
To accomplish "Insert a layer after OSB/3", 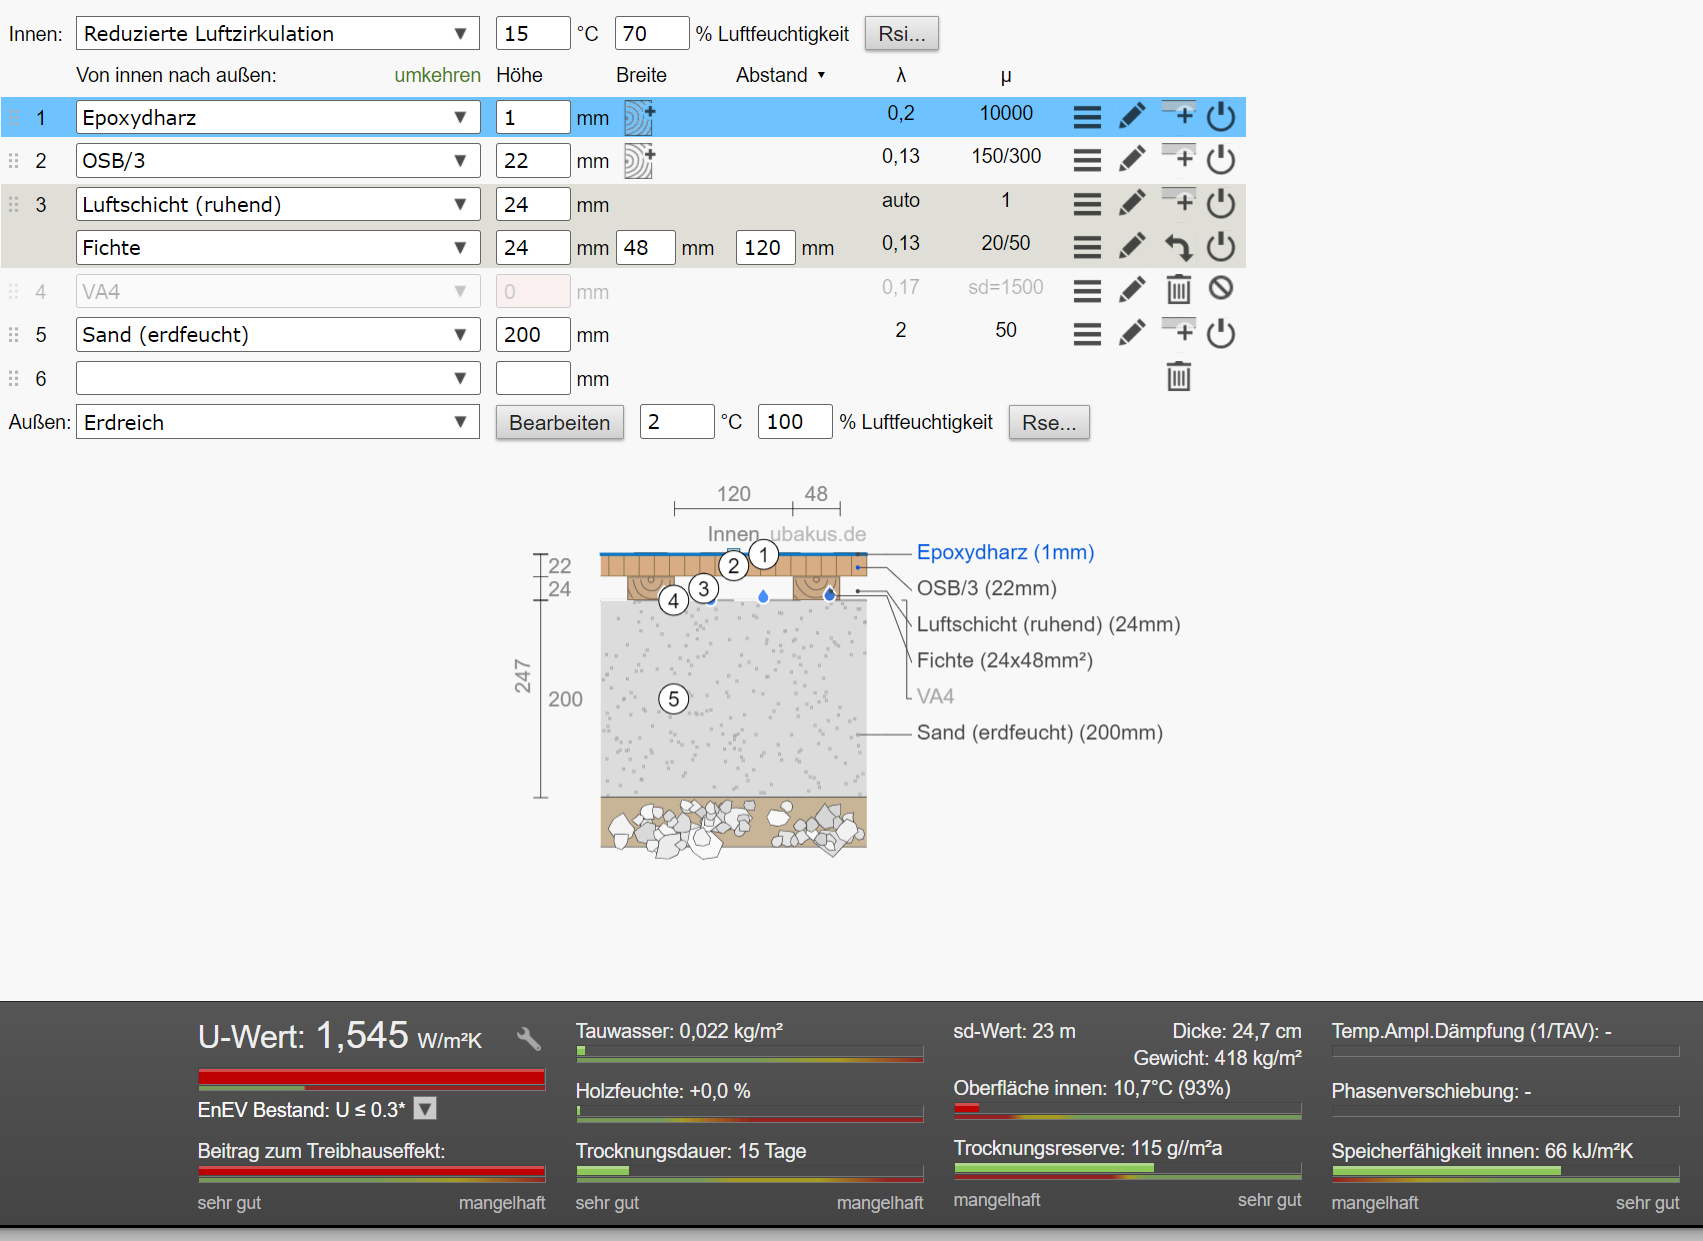I will click(x=1178, y=156).
